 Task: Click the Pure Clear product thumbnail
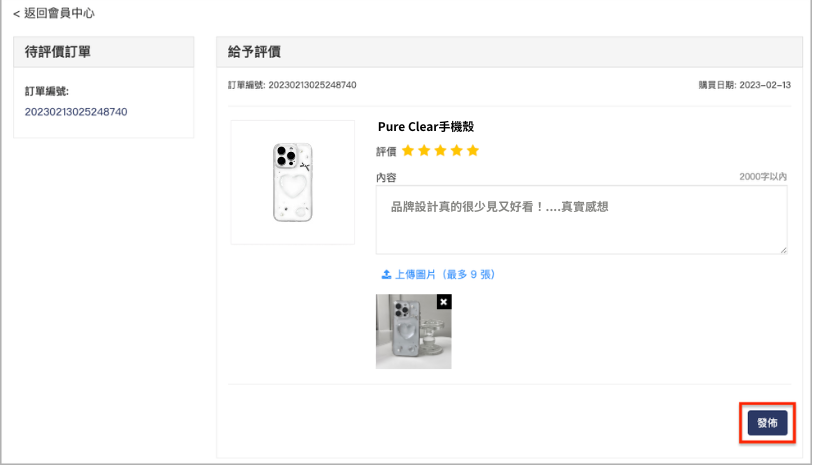(292, 182)
